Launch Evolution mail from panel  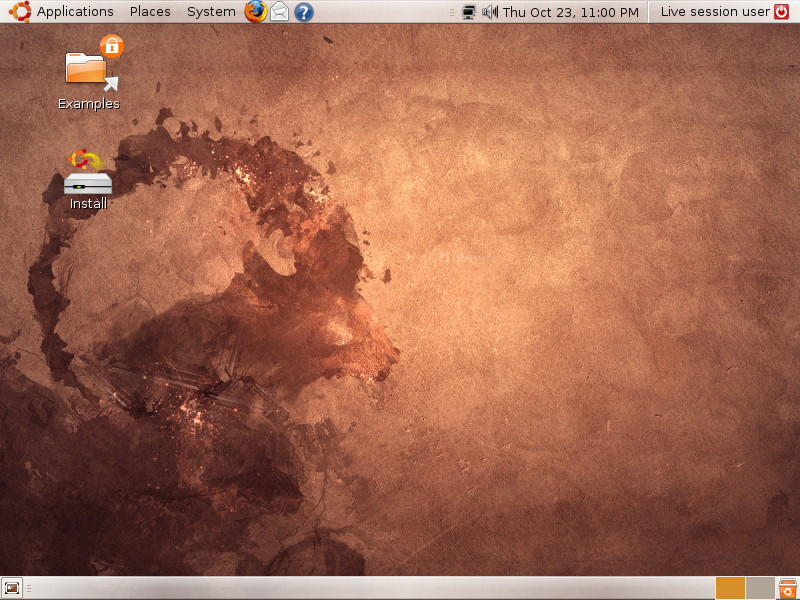(280, 12)
